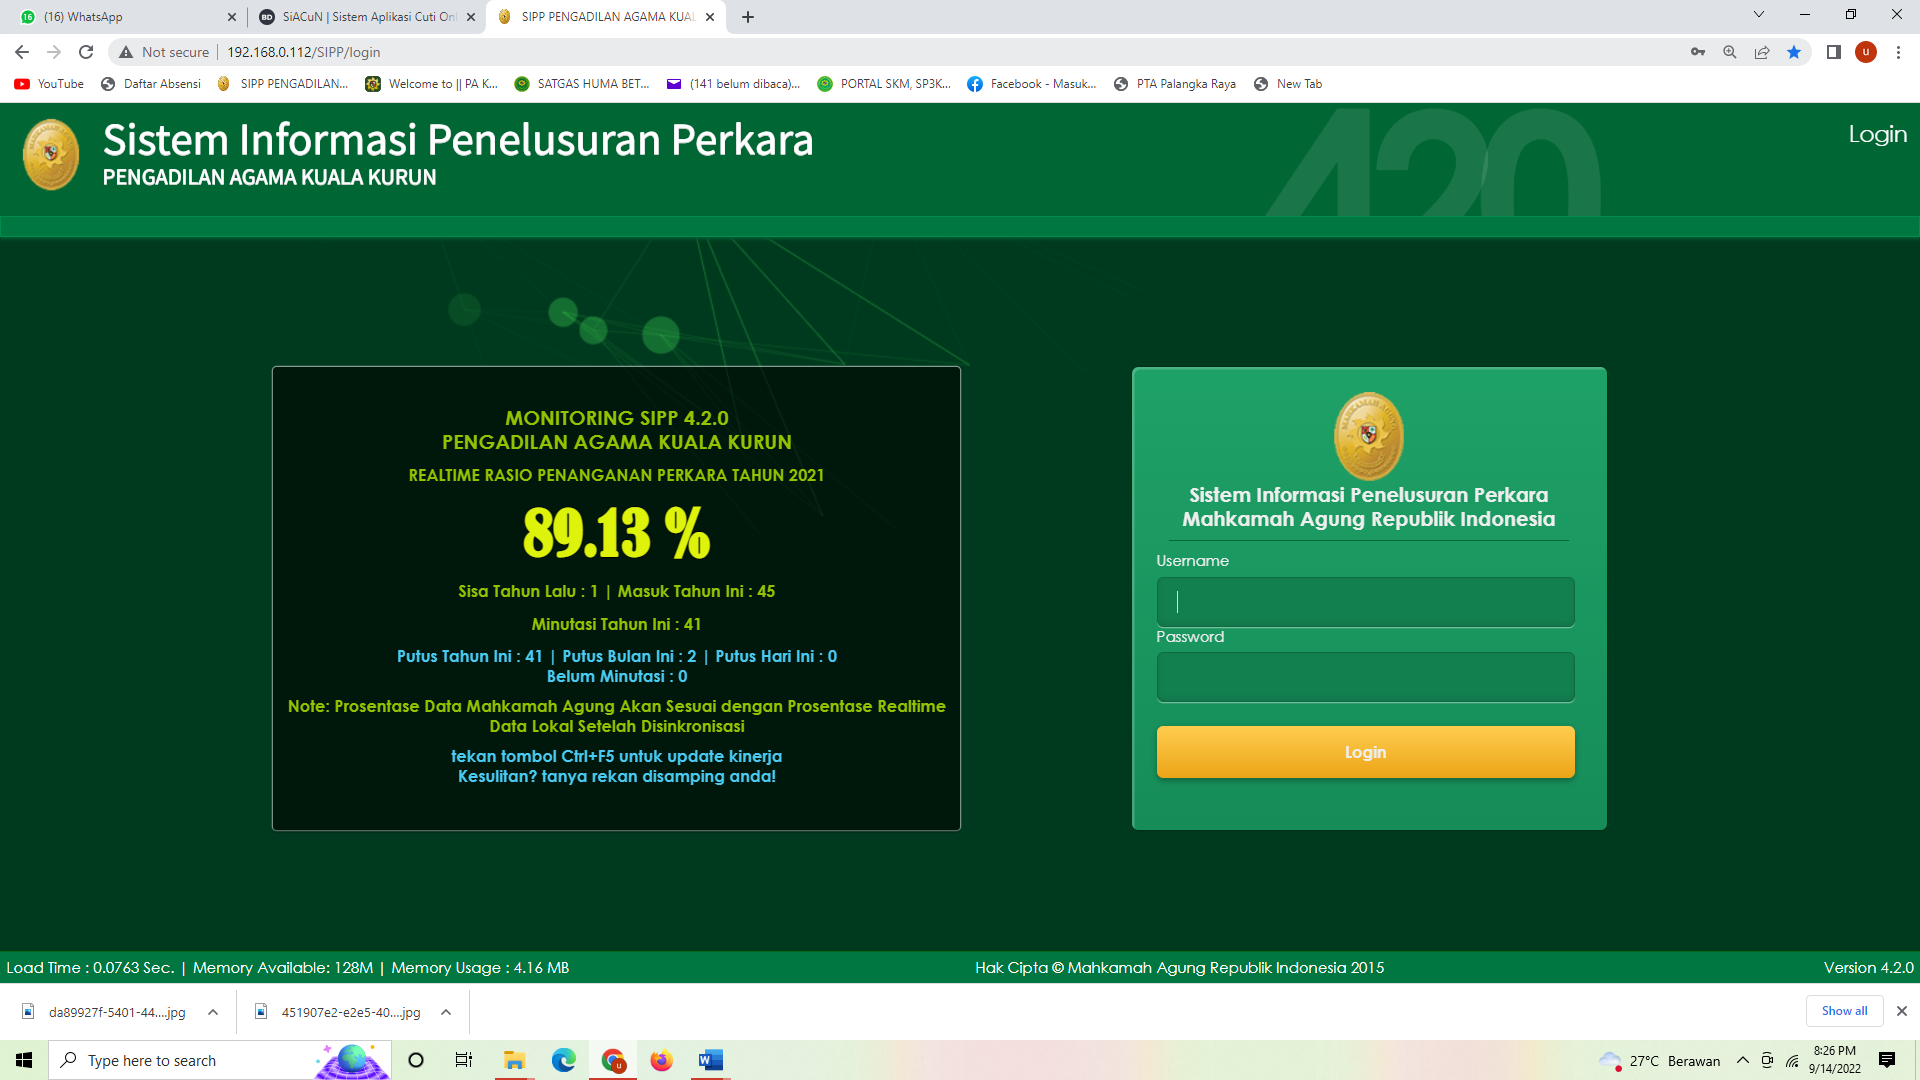Open the notification center icon
Image resolution: width=1920 pixels, height=1080 pixels.
click(x=1887, y=1060)
